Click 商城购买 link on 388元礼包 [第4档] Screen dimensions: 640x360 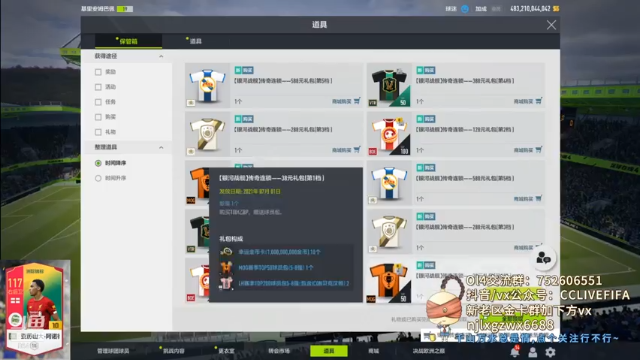pos(523,101)
